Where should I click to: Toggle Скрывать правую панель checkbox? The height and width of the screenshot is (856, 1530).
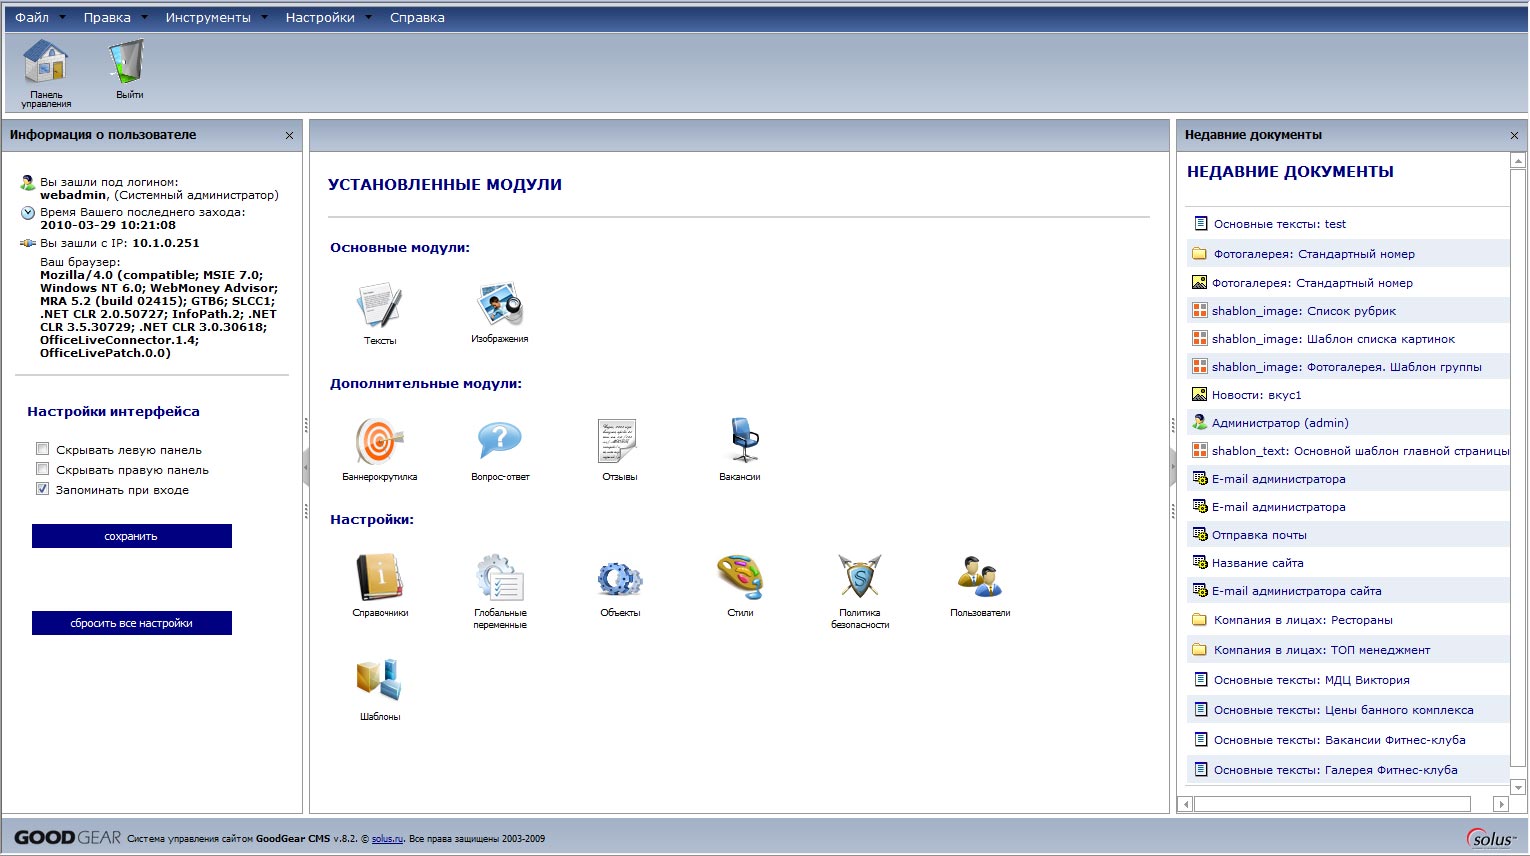(42, 469)
